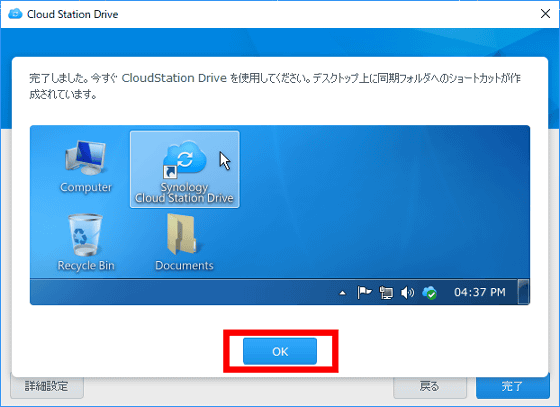Click the Cloud Station tray icon with checkmark
560x407 pixels.
(x=429, y=293)
